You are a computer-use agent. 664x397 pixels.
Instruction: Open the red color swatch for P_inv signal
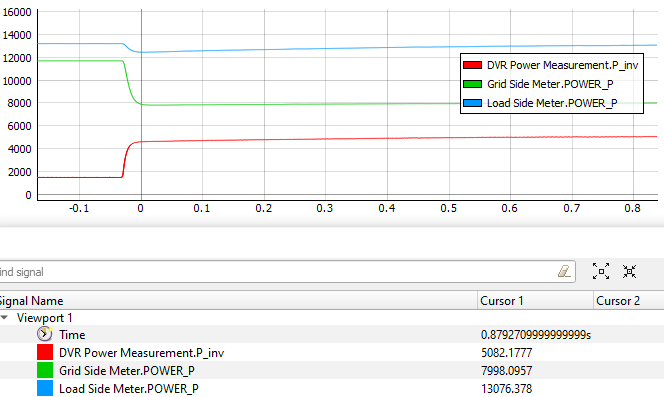[45, 353]
